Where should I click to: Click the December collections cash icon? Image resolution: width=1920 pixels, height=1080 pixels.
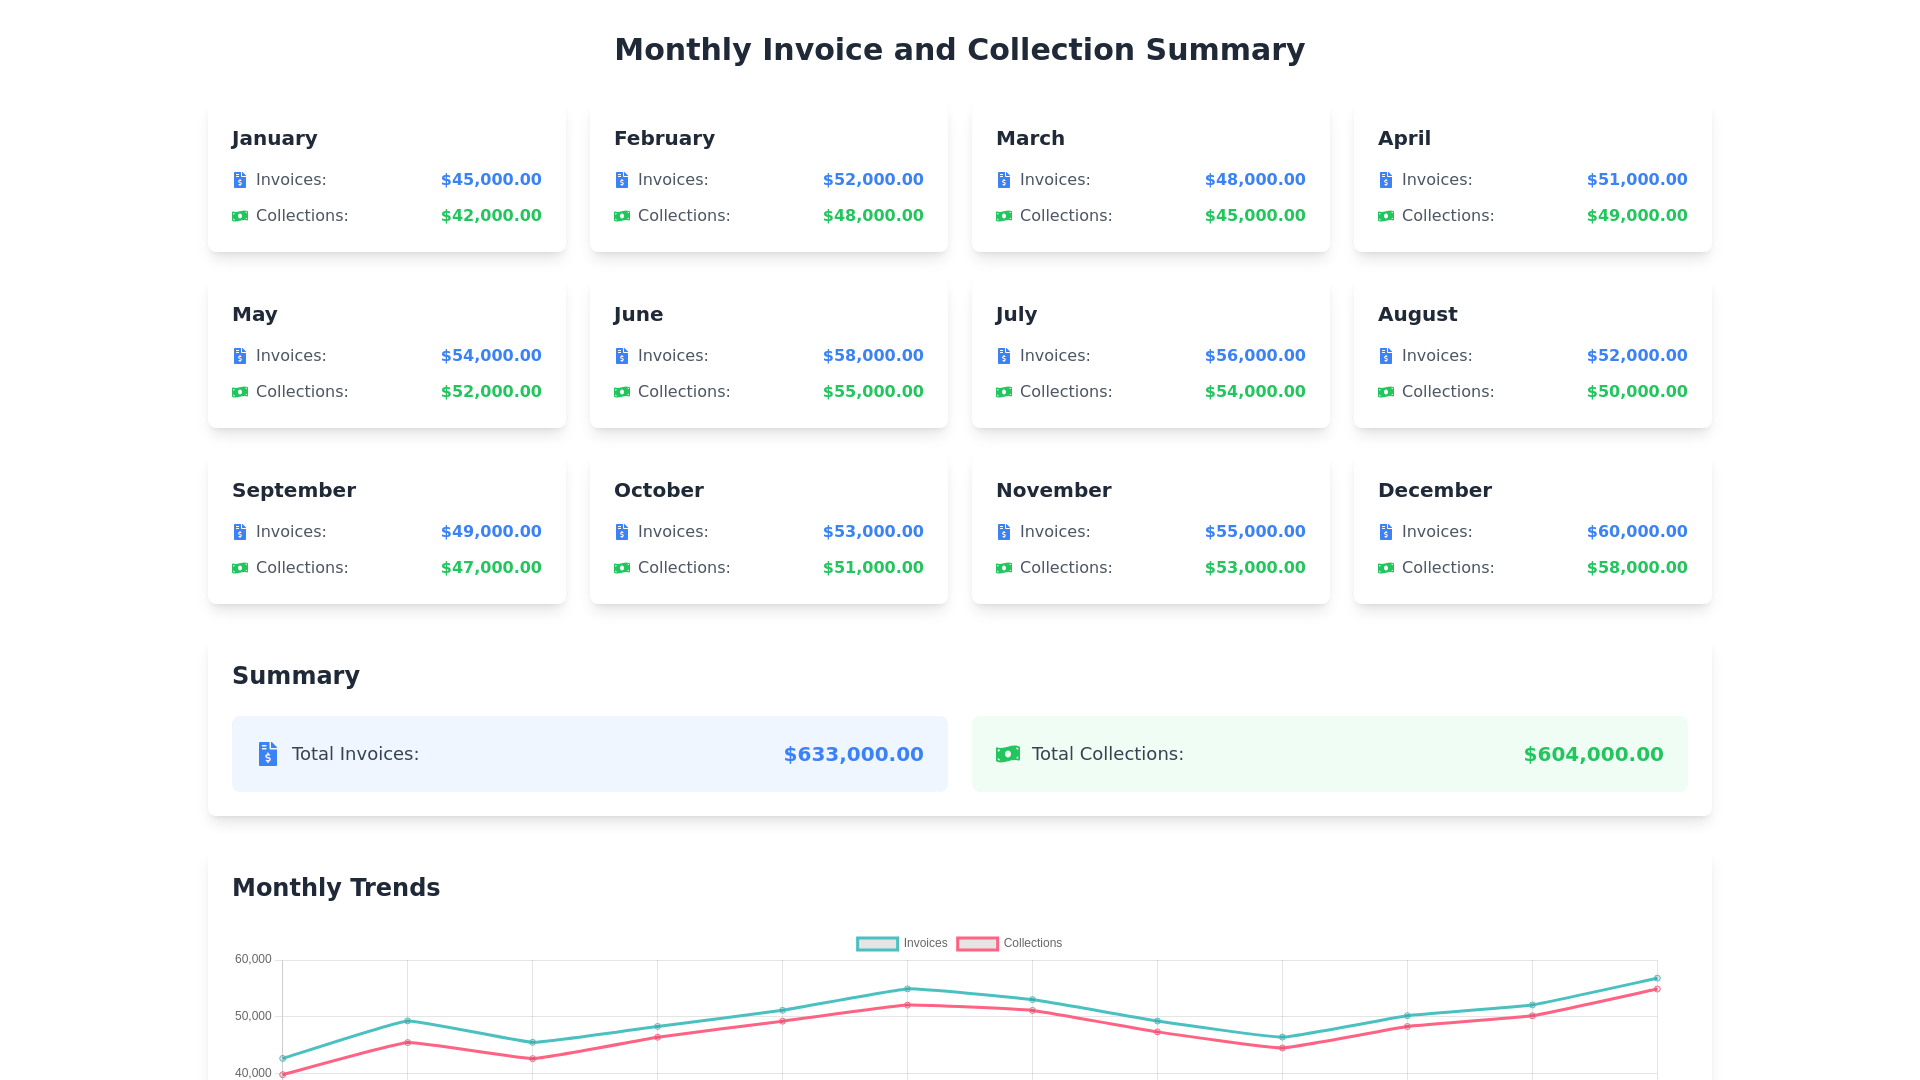pyautogui.click(x=1385, y=568)
